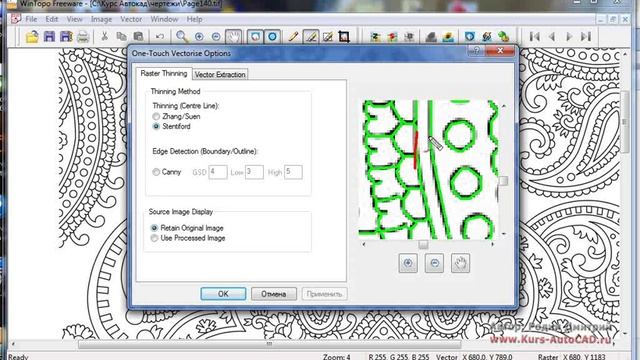Select the Crop tool icon
Viewport: 640px width, 360px height.
(x=344, y=37)
